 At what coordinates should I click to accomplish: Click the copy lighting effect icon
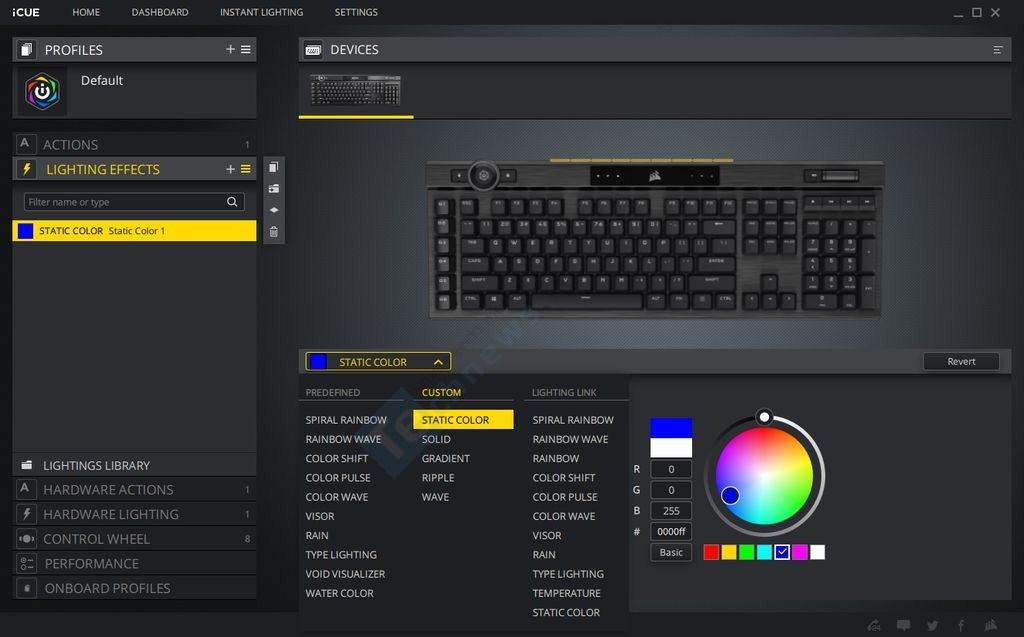point(274,167)
